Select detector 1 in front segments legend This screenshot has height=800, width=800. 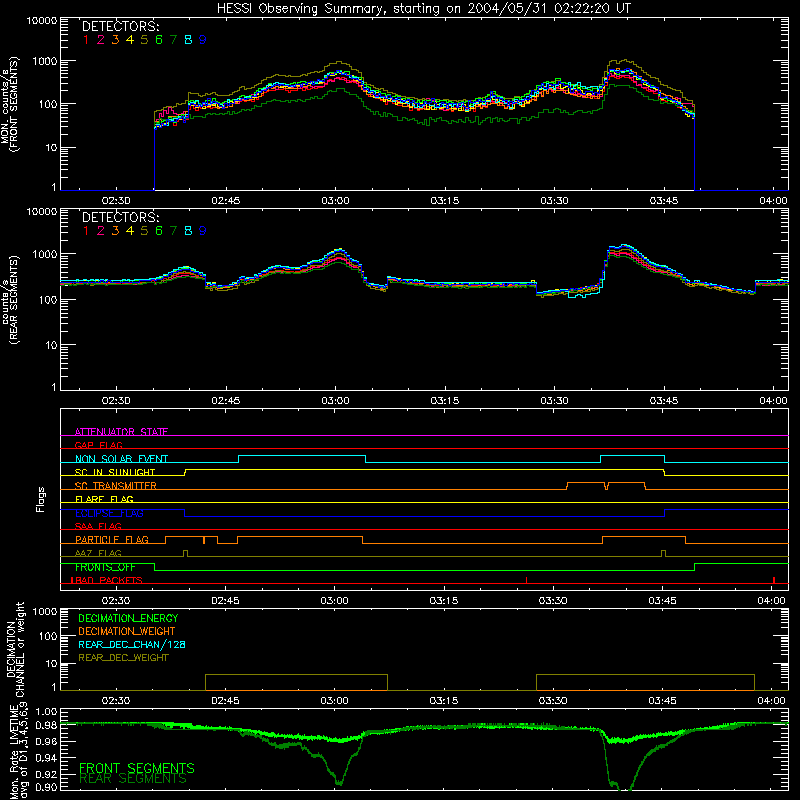[86, 40]
